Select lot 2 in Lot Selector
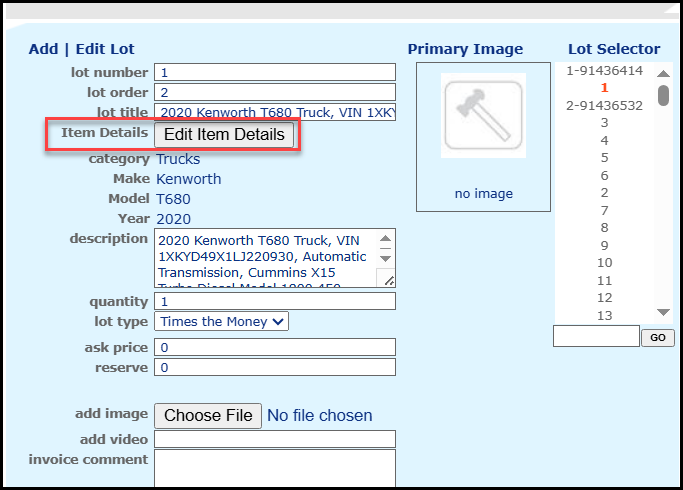Viewport: 683px width, 490px height. (605, 193)
